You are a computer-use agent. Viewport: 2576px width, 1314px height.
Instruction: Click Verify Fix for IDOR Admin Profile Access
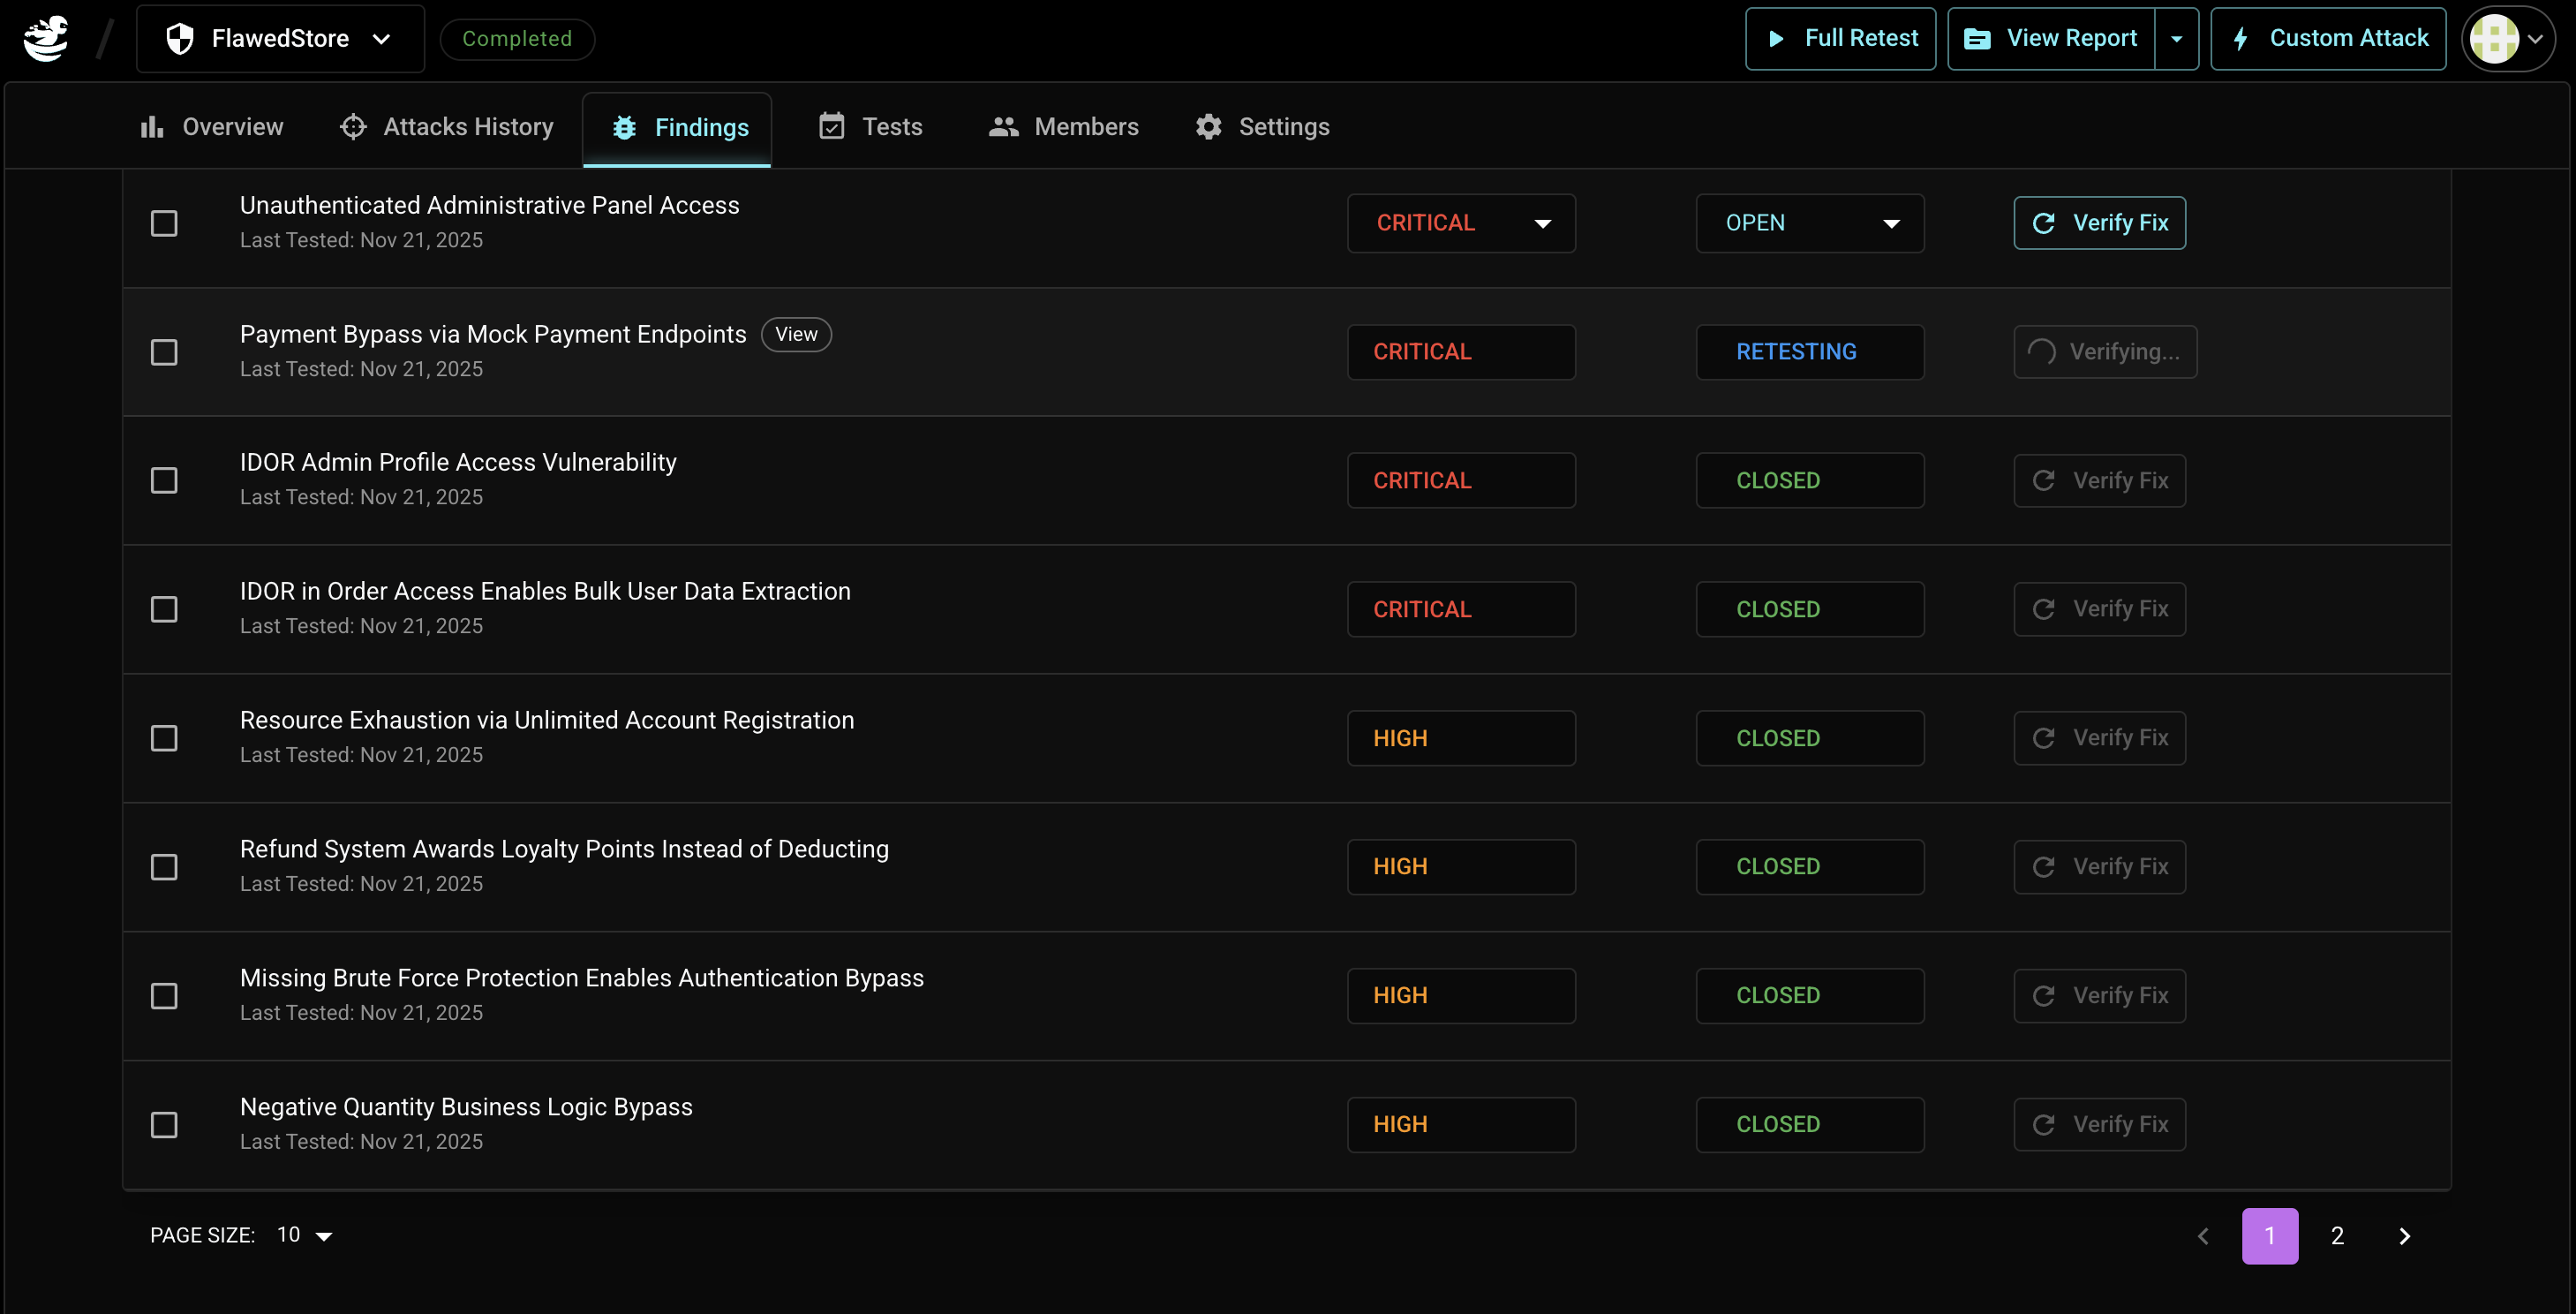(x=2099, y=481)
